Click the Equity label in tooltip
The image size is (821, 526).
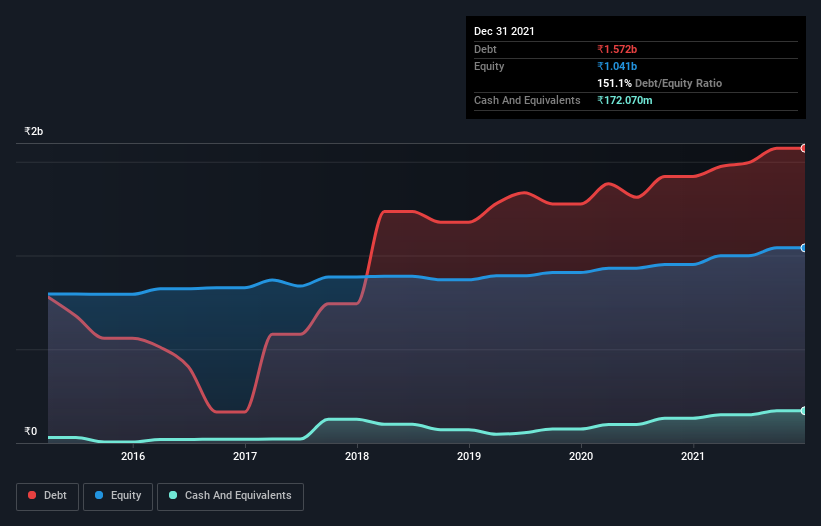coord(489,66)
